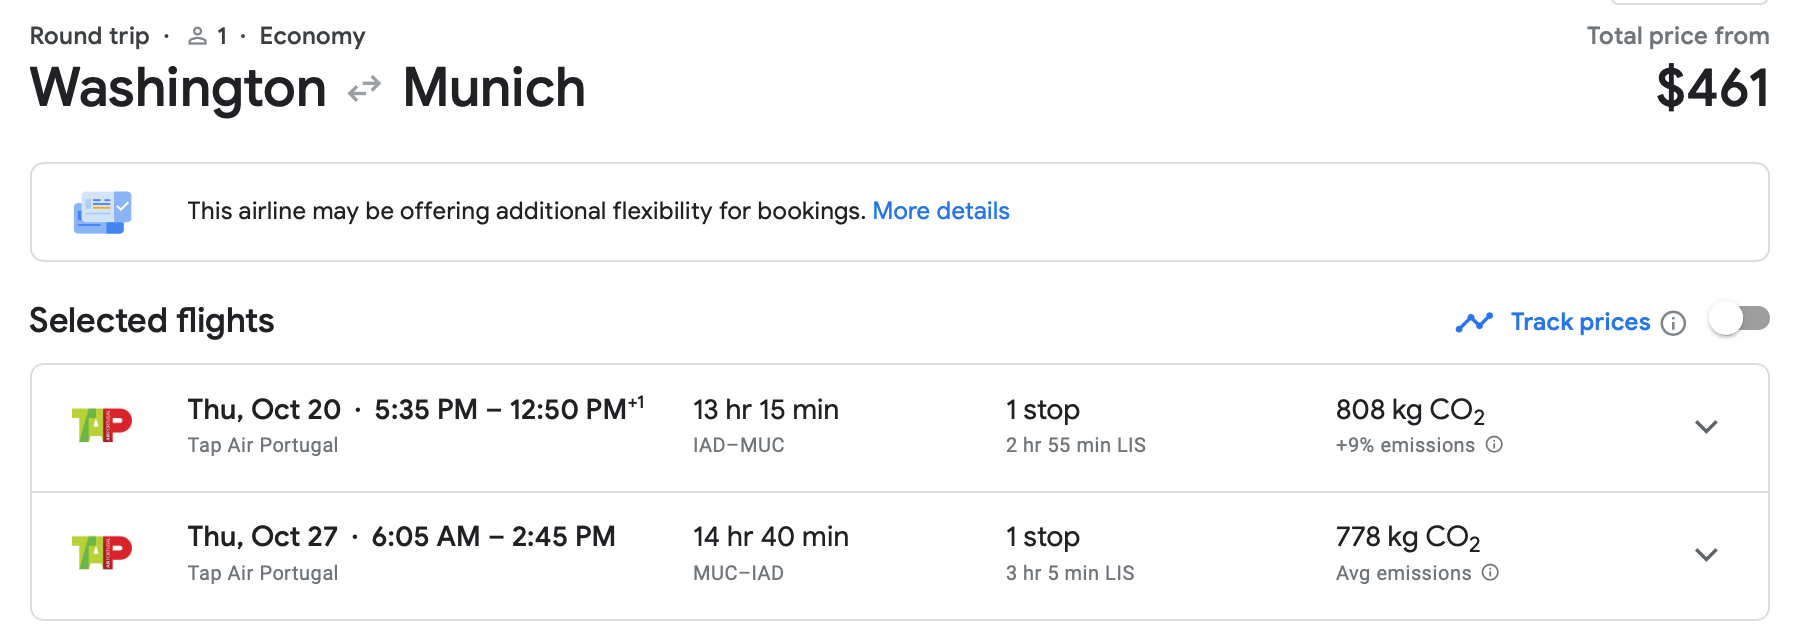Expand the Thu, Oct 20 flight details

[x=1706, y=427]
